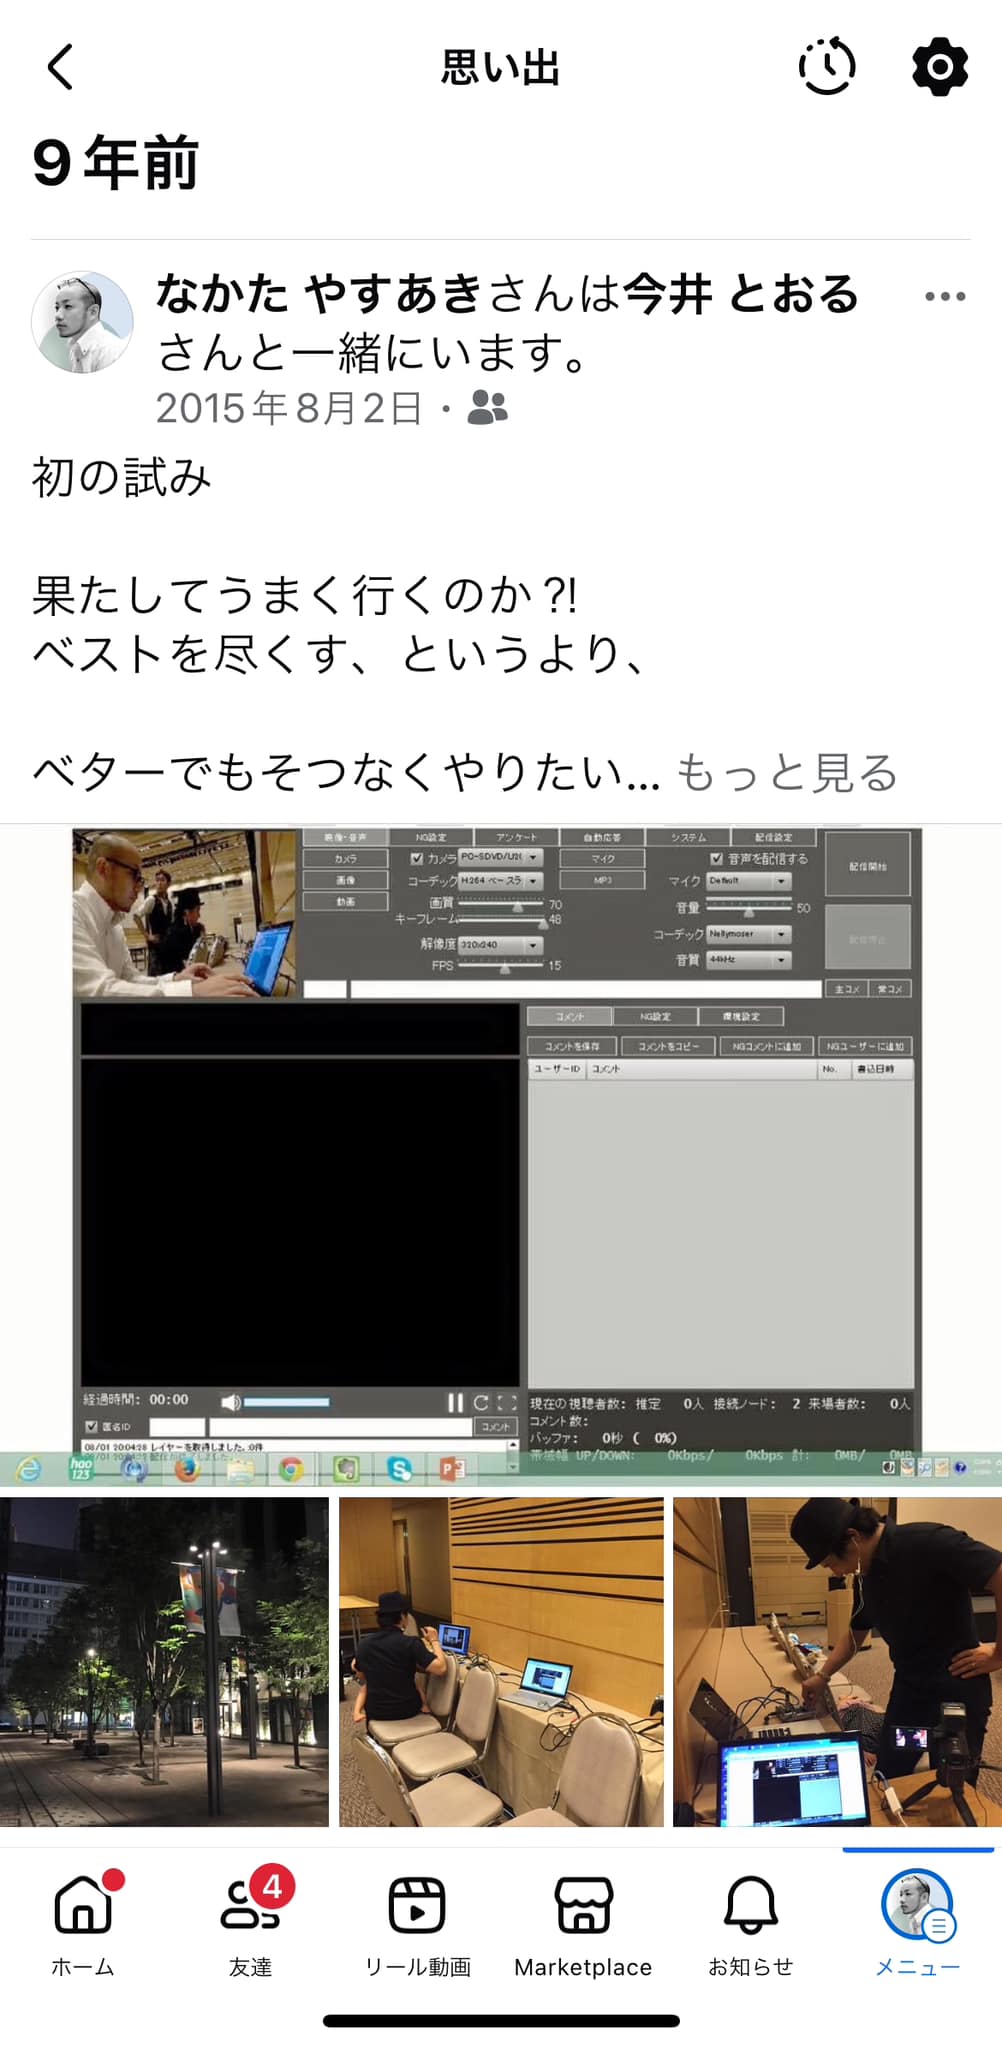The width and height of the screenshot is (1002, 2048).
Task: Open the clock icon beside the settings gear
Action: click(x=826, y=67)
